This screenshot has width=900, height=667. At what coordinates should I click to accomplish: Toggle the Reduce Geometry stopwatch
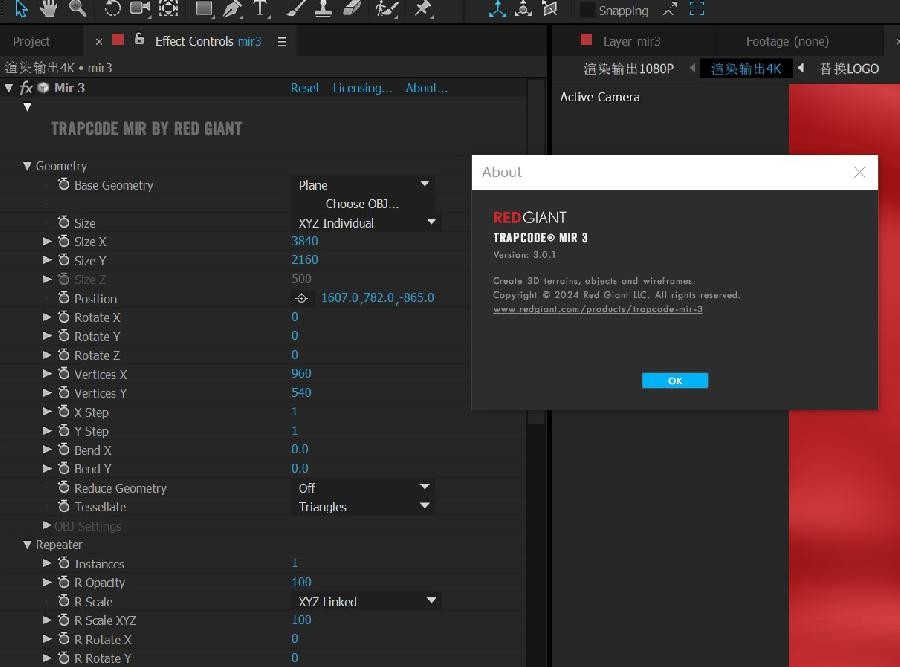click(x=64, y=488)
